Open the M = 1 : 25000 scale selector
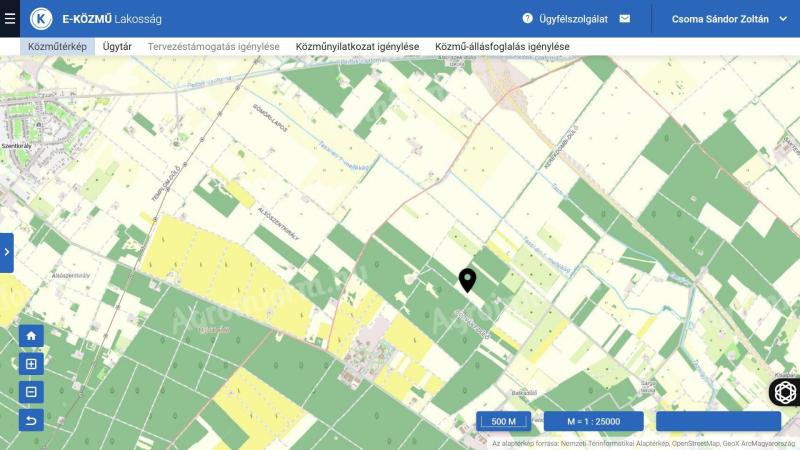 [x=593, y=421]
